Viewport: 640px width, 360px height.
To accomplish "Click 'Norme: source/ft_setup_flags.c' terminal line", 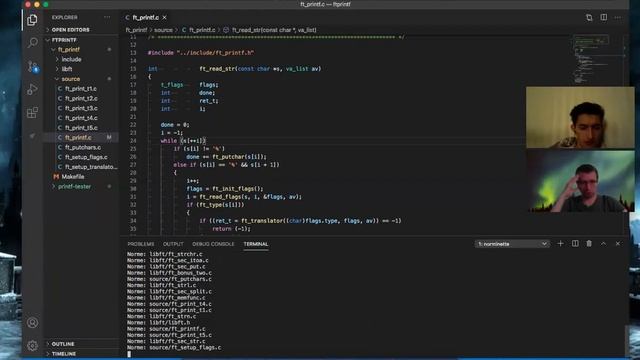I will point(174,348).
